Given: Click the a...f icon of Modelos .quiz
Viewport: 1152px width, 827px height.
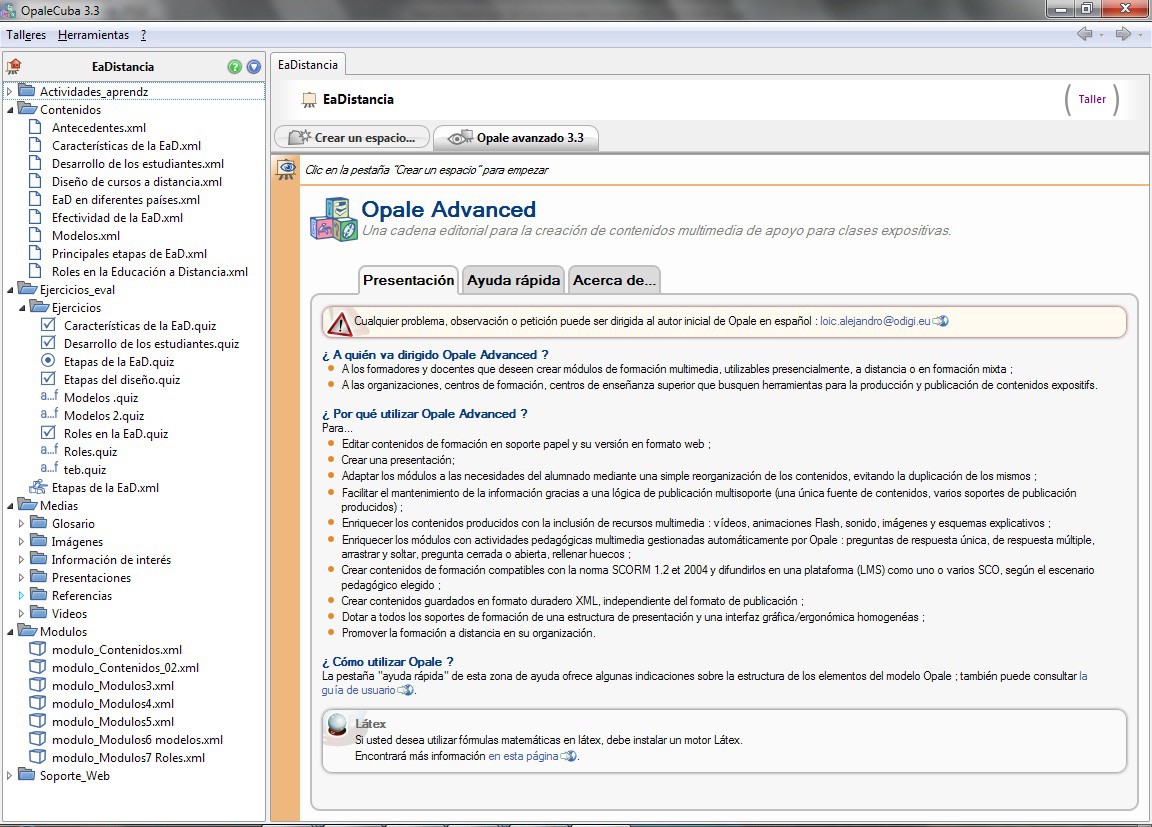Looking at the screenshot, I should (49, 397).
